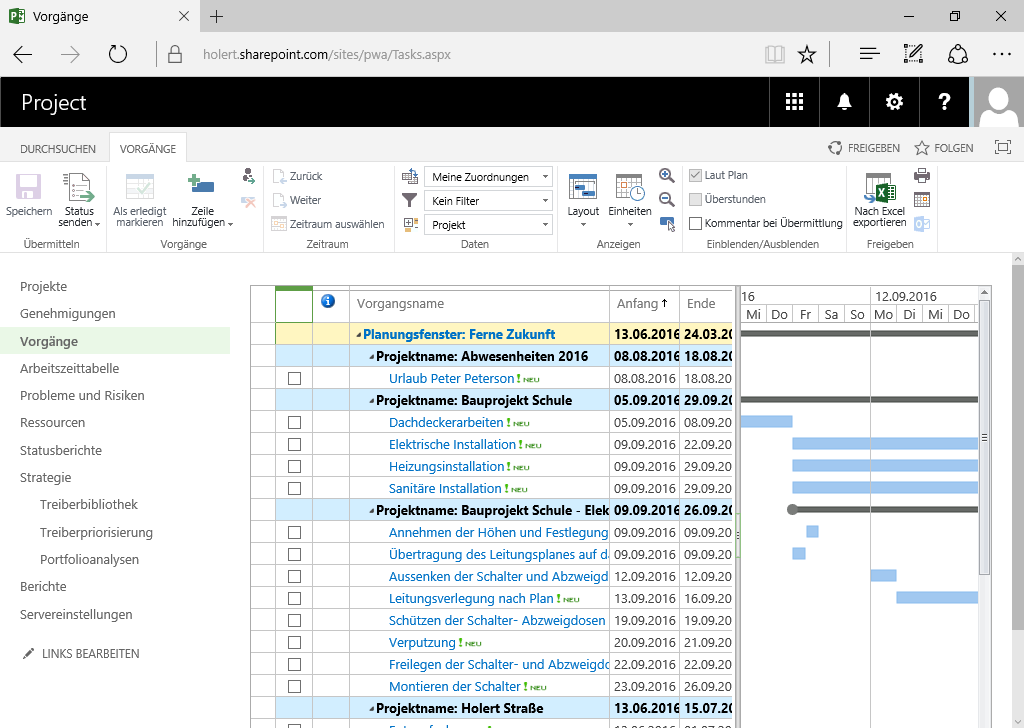Click the Einheiten calendar icon

(630, 187)
